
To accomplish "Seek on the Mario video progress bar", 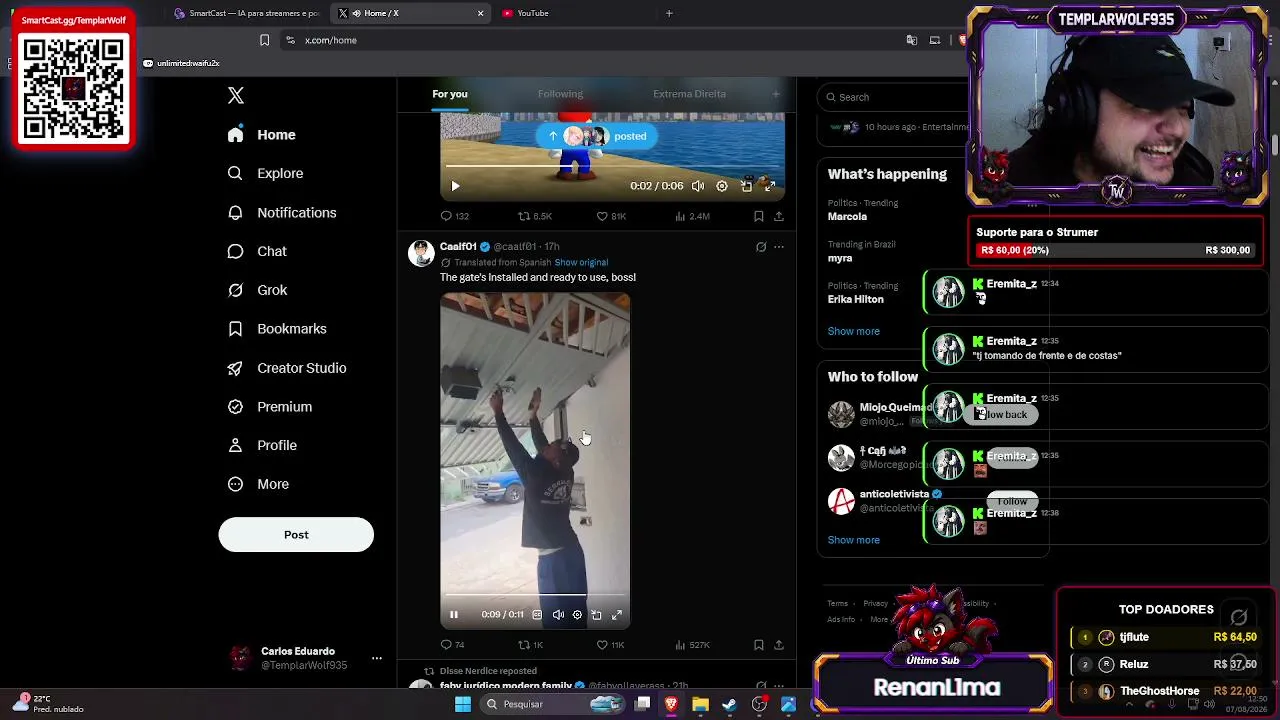I will (x=612, y=167).
